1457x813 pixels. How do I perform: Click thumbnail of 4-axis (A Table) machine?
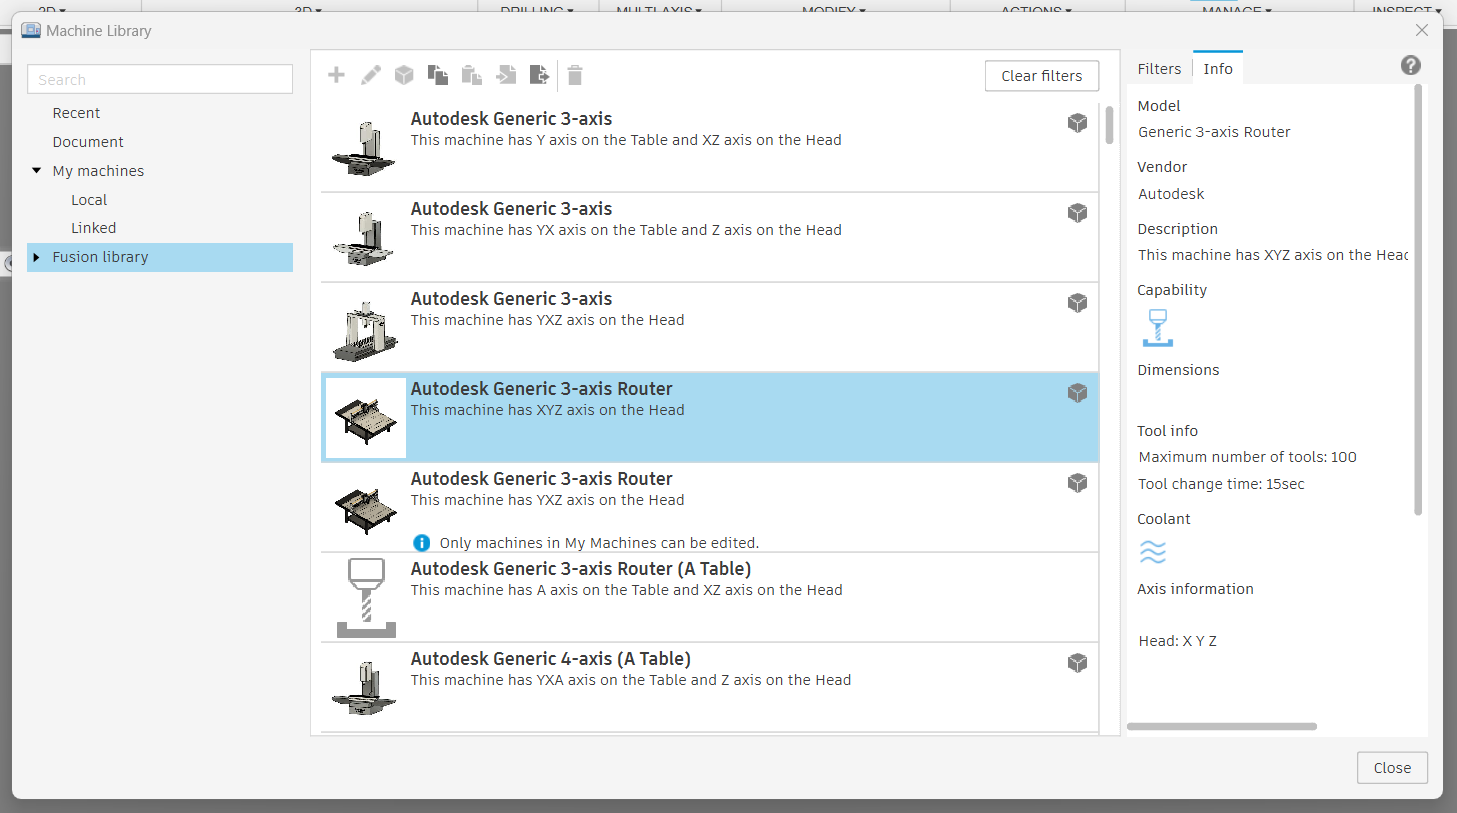364,688
